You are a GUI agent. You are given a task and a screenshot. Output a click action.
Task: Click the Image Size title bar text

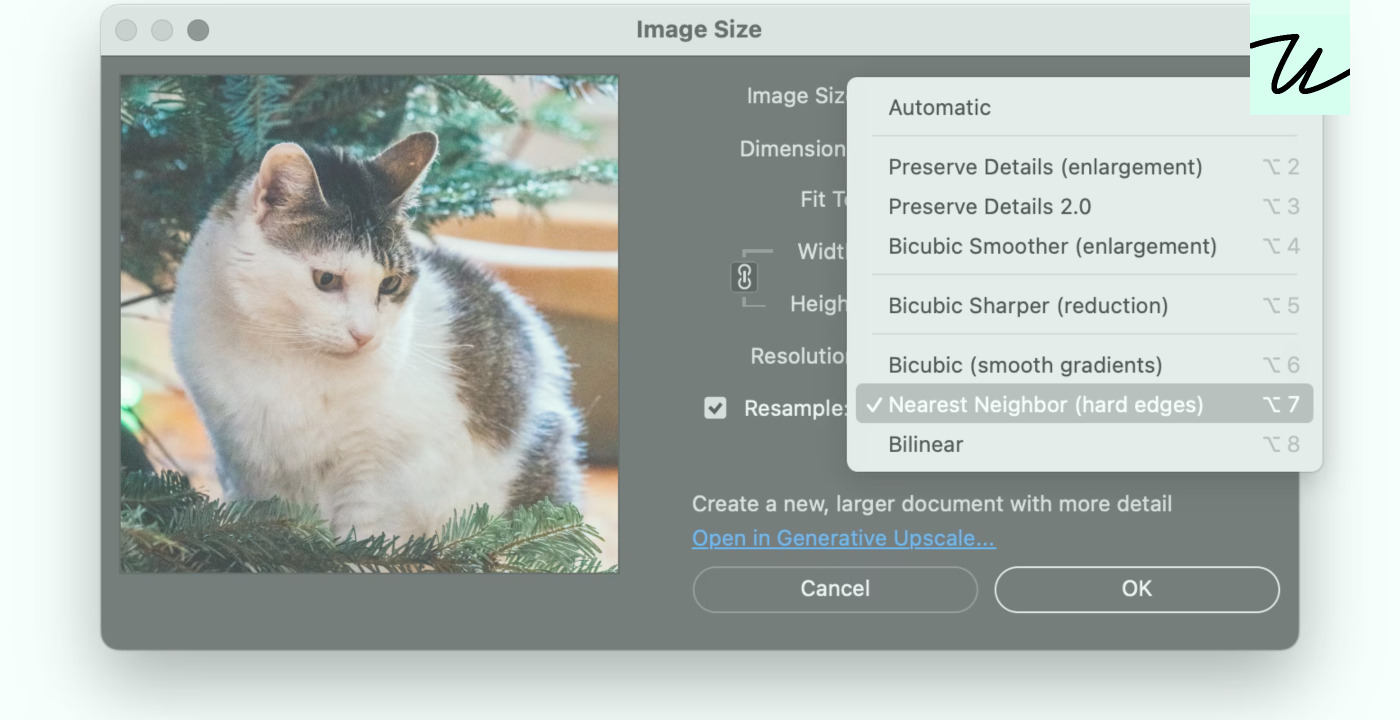coord(699,30)
